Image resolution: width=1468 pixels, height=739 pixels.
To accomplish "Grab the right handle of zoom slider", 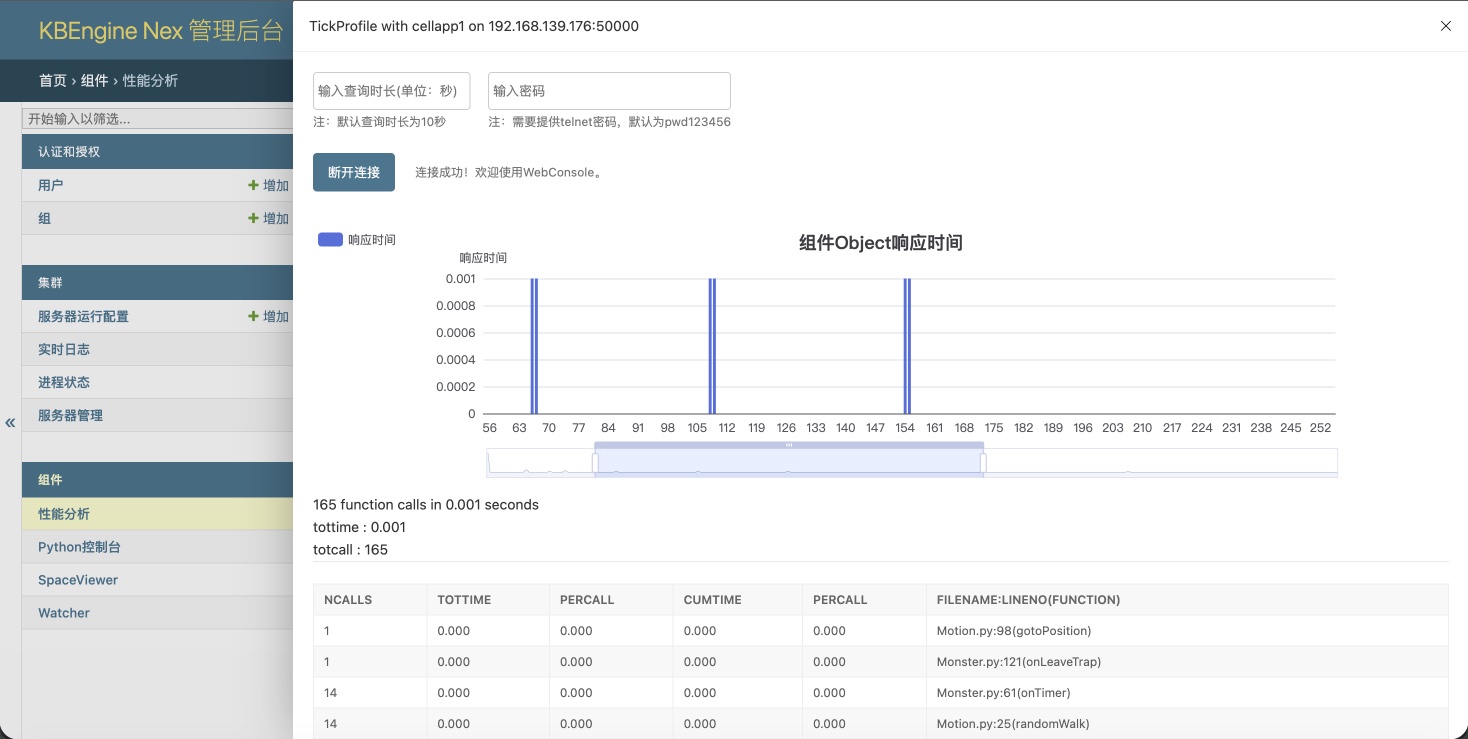I will tap(983, 463).
